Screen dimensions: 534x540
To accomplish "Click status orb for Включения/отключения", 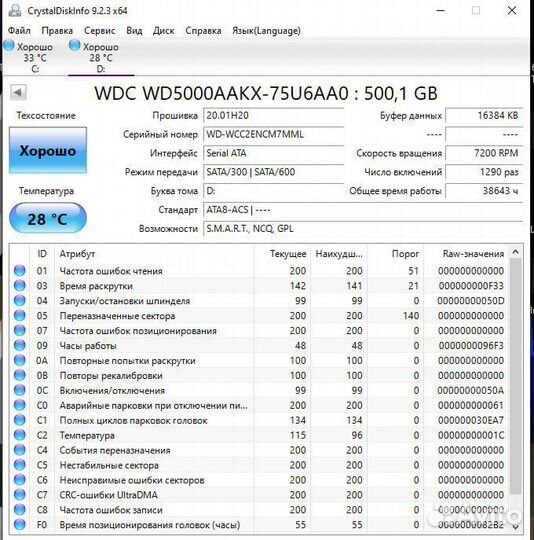I will point(20,390).
